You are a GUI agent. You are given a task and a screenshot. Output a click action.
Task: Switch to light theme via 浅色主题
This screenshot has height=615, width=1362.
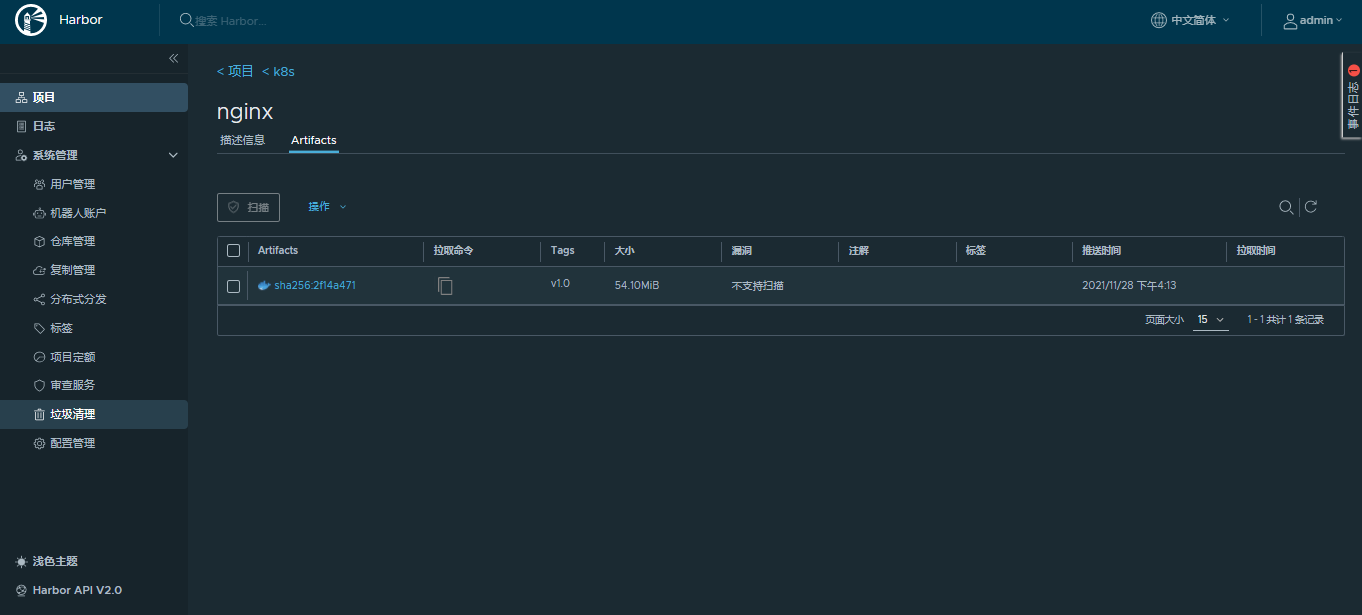tap(55, 561)
